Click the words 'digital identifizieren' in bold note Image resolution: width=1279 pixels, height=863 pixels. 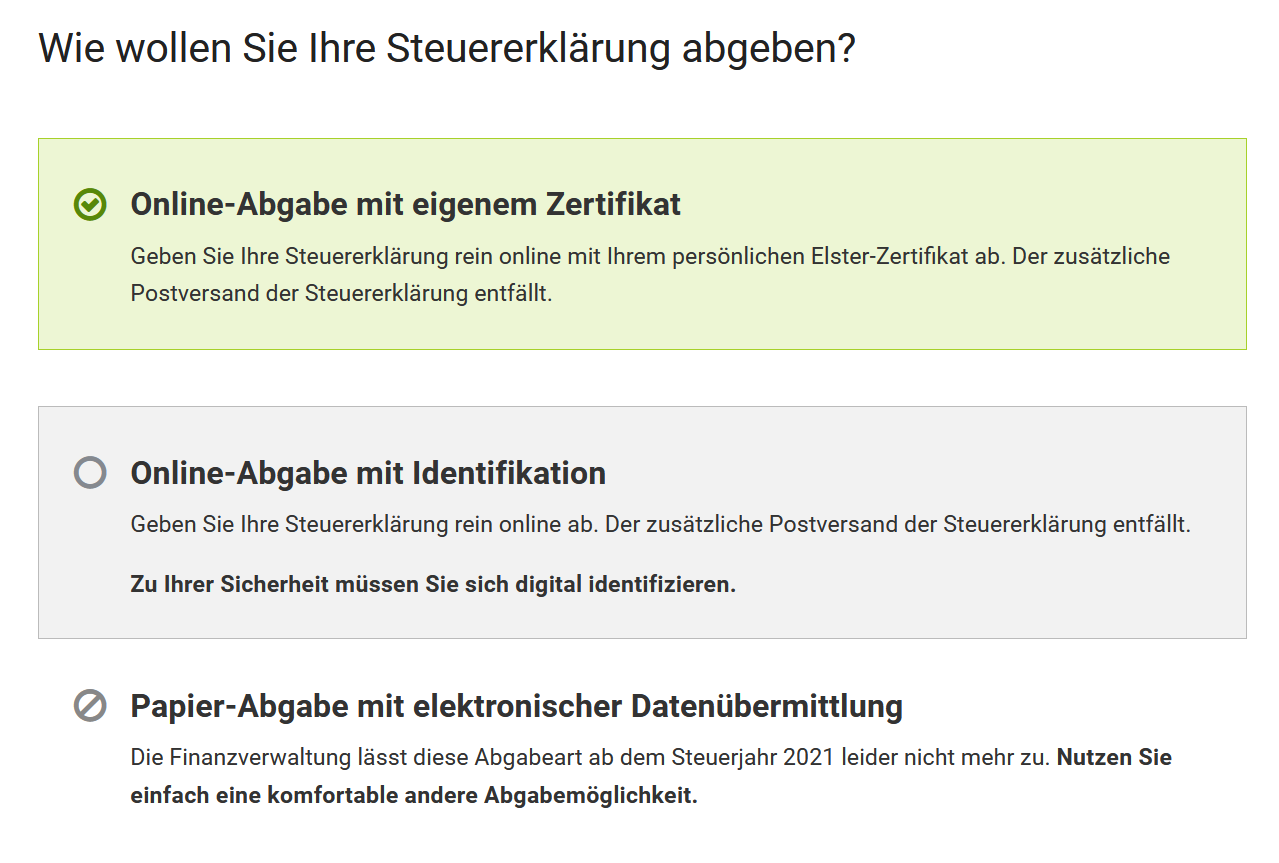[x=626, y=584]
